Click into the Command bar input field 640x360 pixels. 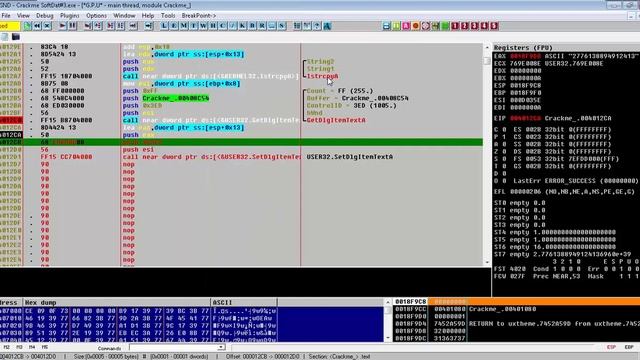point(173,347)
